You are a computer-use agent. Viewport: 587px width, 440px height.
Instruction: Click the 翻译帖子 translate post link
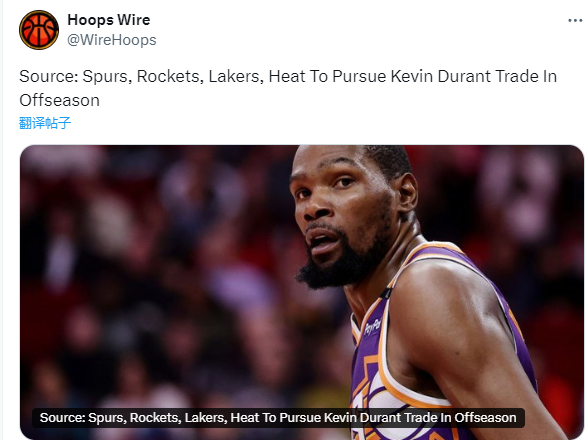tap(45, 123)
